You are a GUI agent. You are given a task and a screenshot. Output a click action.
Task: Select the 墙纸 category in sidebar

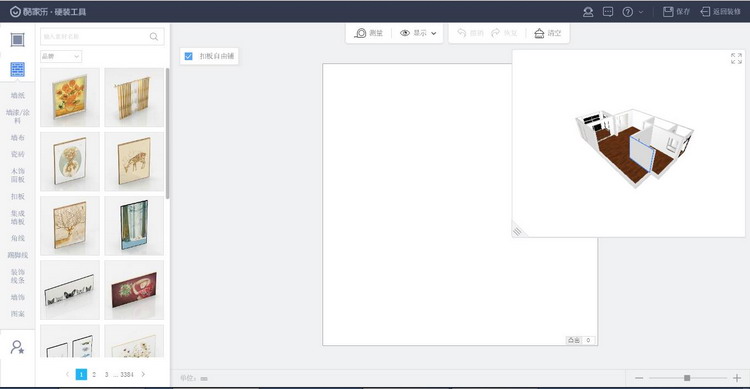18,95
